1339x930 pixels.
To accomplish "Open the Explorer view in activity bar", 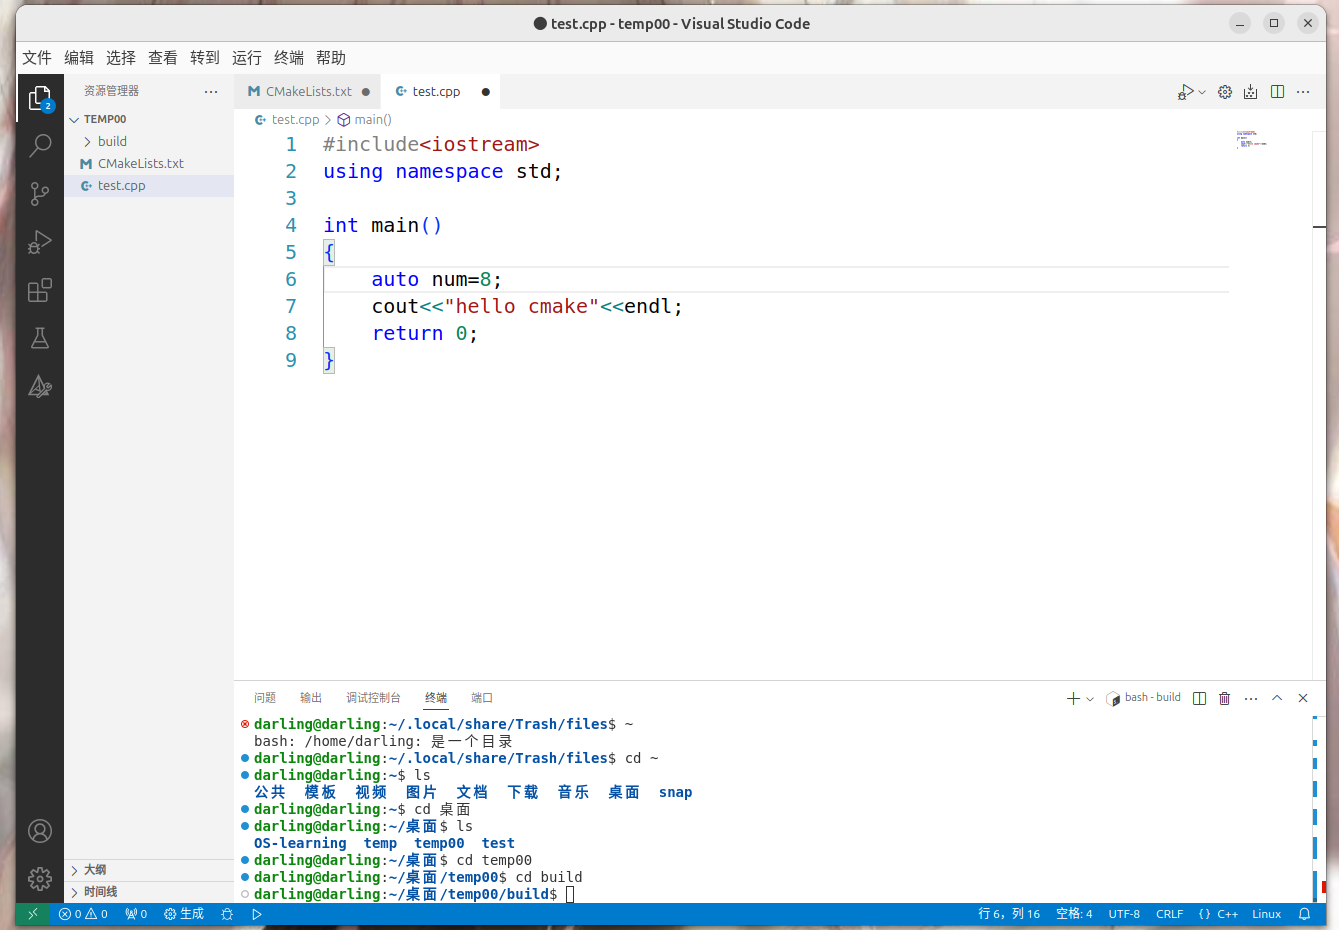I will coord(40,98).
